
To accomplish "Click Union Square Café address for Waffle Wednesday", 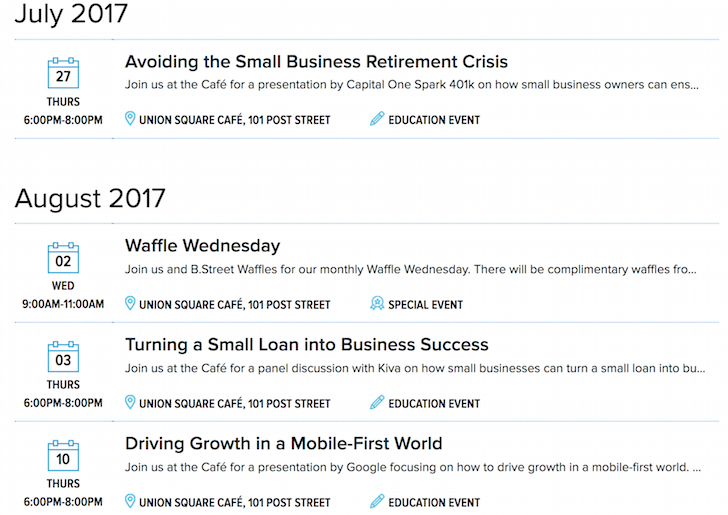I will pos(234,305).
